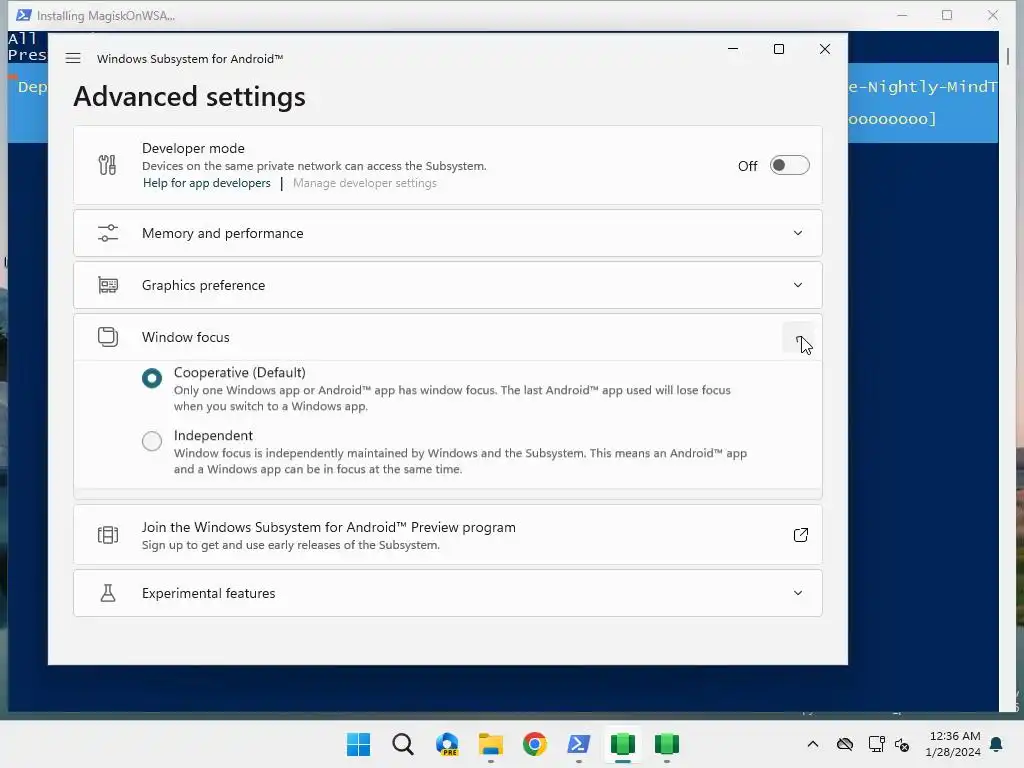The image size is (1024, 768).
Task: Open the muted volume tray icon
Action: [902, 744]
